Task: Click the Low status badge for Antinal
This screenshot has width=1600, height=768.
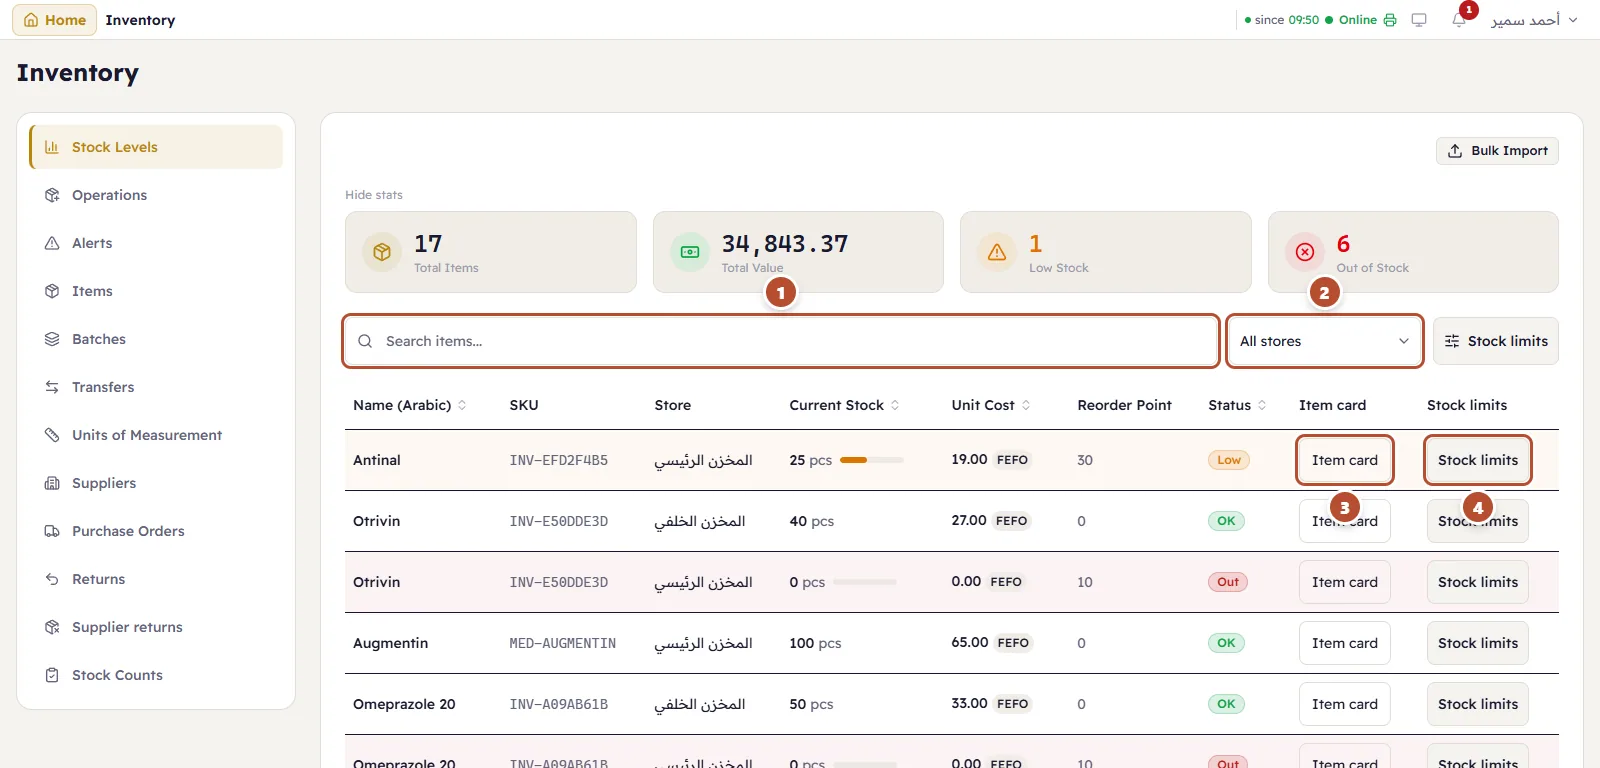Action: point(1229,460)
